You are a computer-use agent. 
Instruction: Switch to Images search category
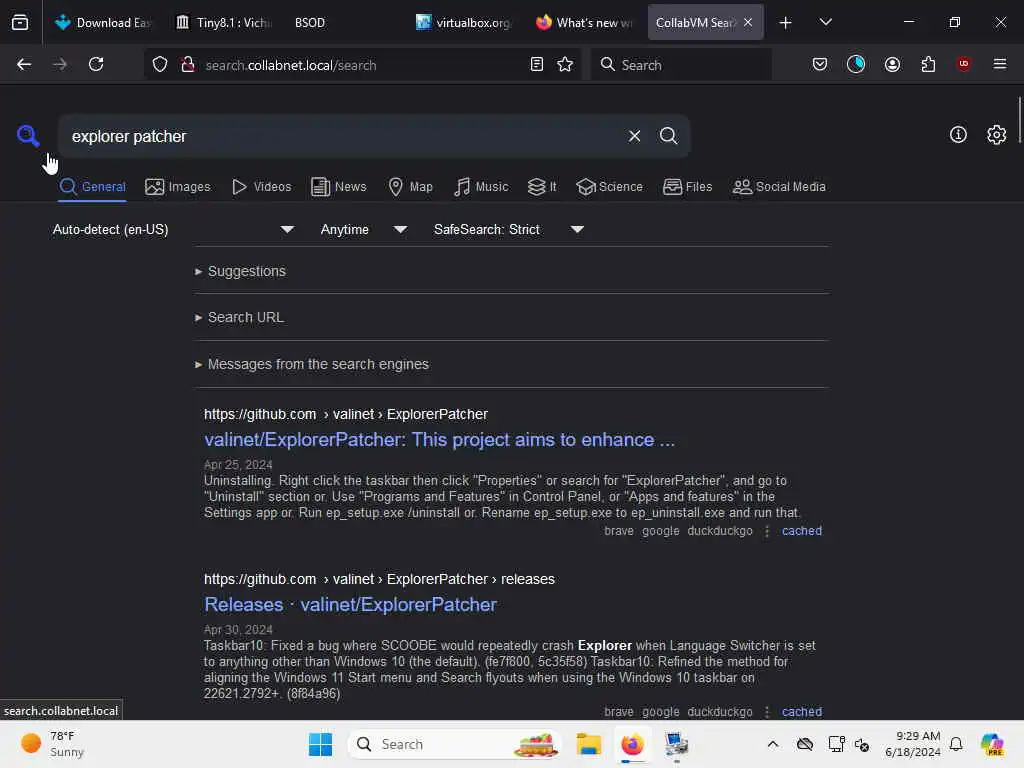178,187
